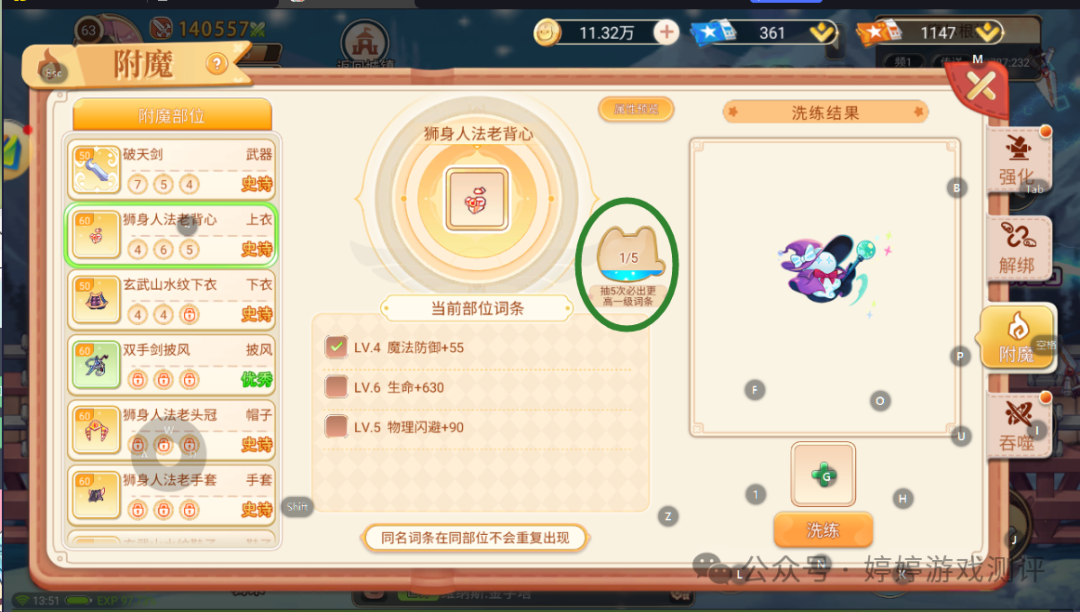The width and height of the screenshot is (1080, 612).
Task: Expand the partially visible bottom equipment entry
Action: click(x=172, y=539)
